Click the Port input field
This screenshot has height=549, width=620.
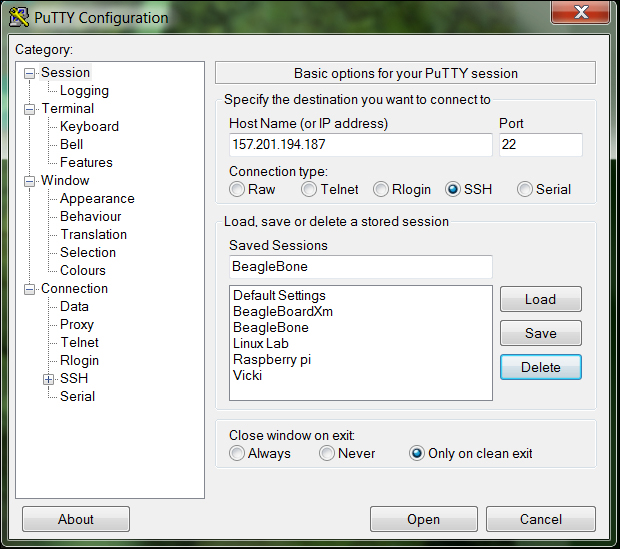click(x=541, y=144)
